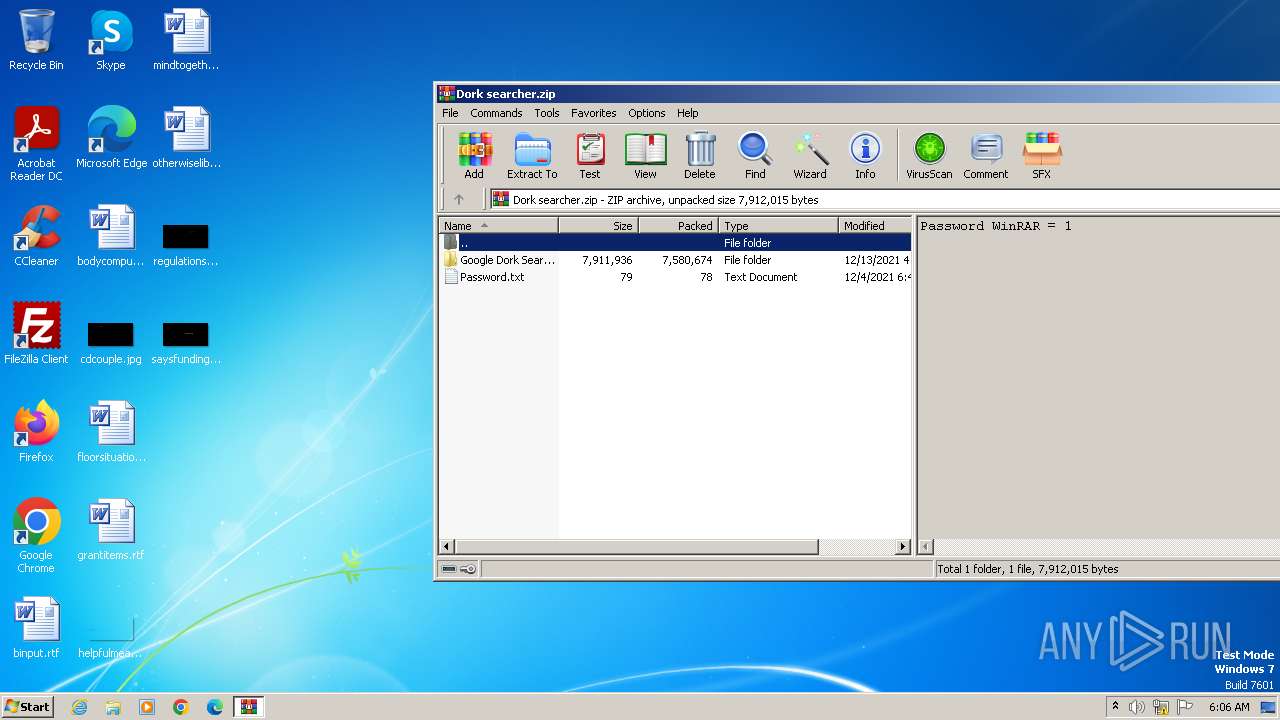Select the parent folder '..' row
This screenshot has width=1280, height=720.
(x=675, y=243)
